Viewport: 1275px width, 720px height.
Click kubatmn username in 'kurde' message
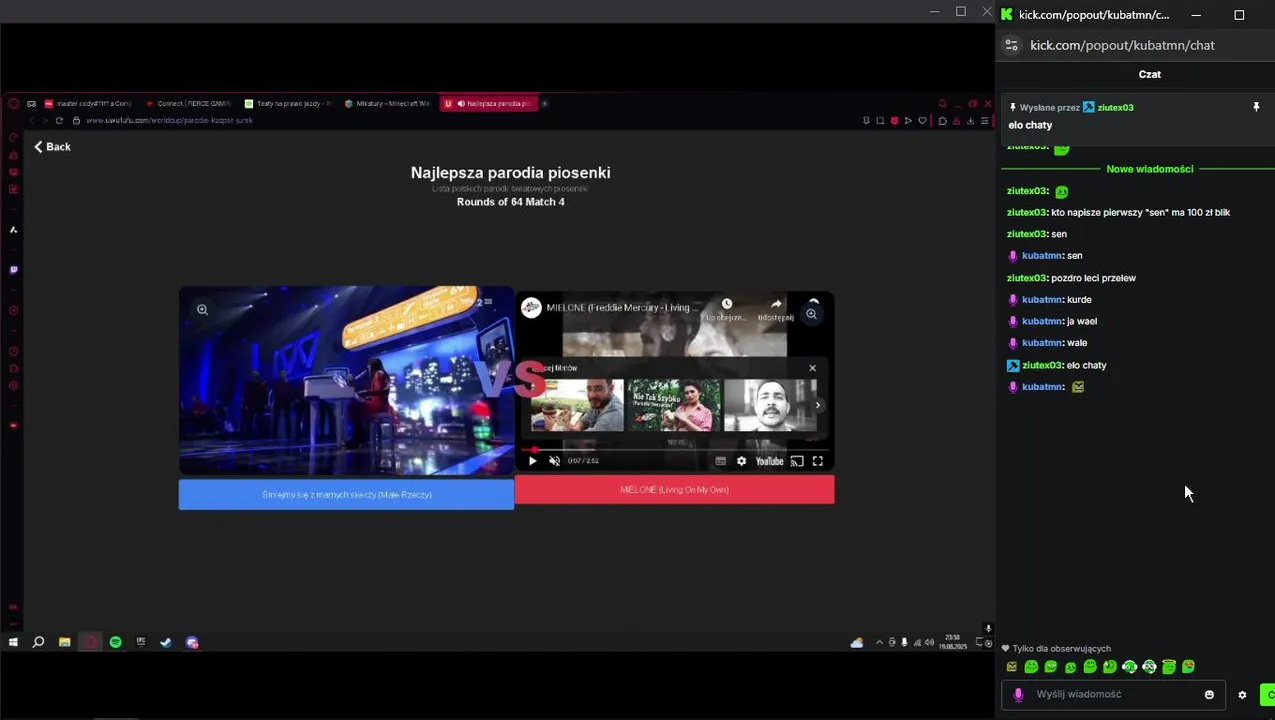tap(1042, 299)
